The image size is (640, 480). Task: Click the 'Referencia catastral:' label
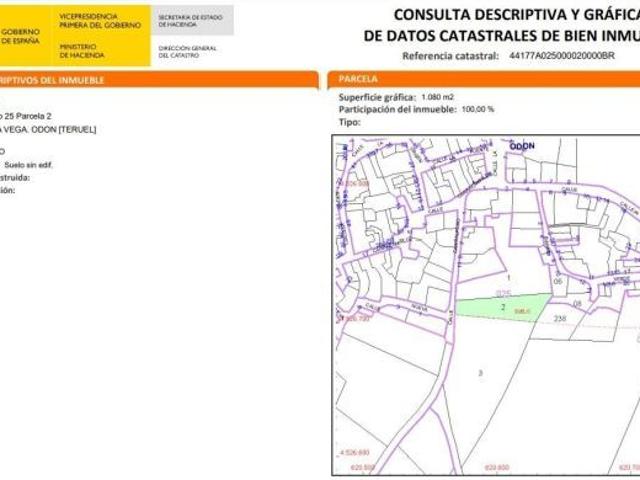click(451, 56)
